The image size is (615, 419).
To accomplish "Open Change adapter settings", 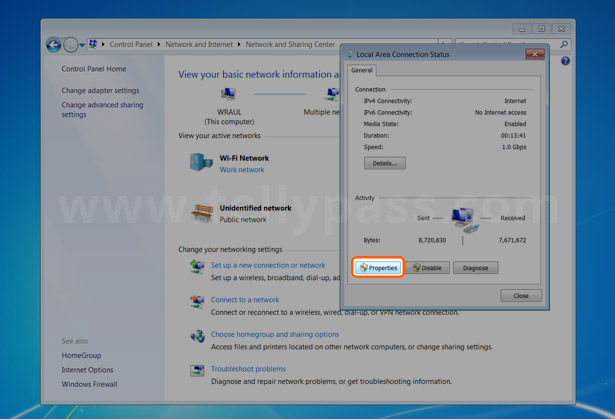I will pyautogui.click(x=100, y=91).
